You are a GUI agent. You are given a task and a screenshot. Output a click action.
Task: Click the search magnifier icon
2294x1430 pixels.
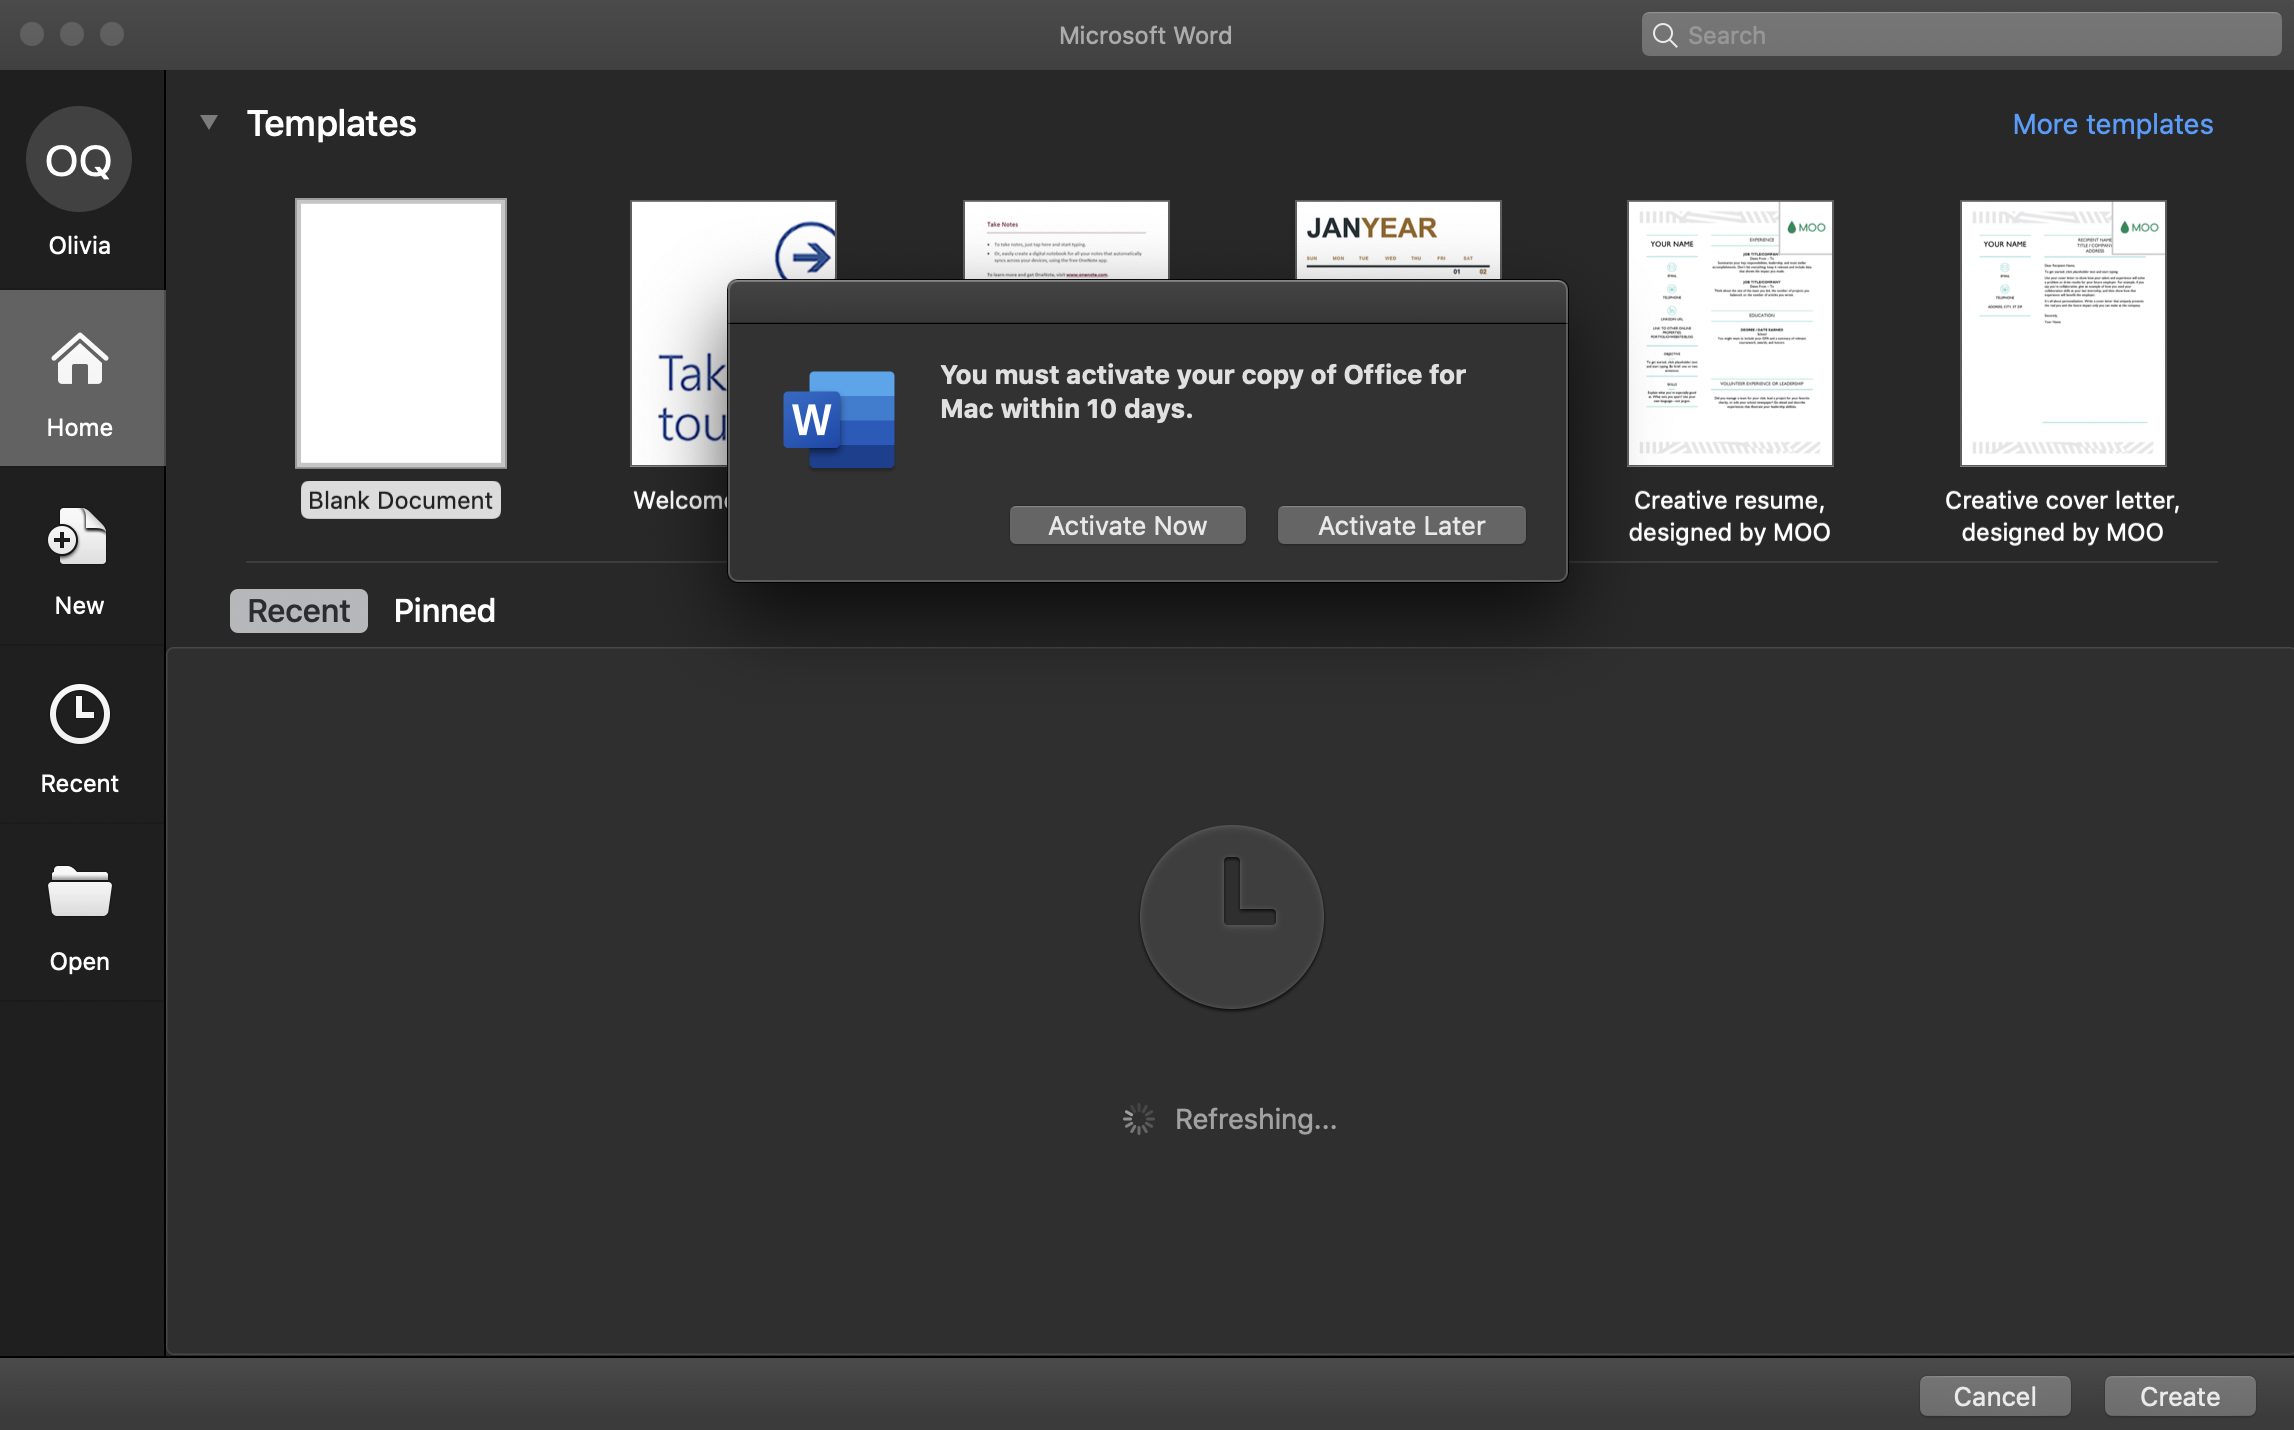1664,35
